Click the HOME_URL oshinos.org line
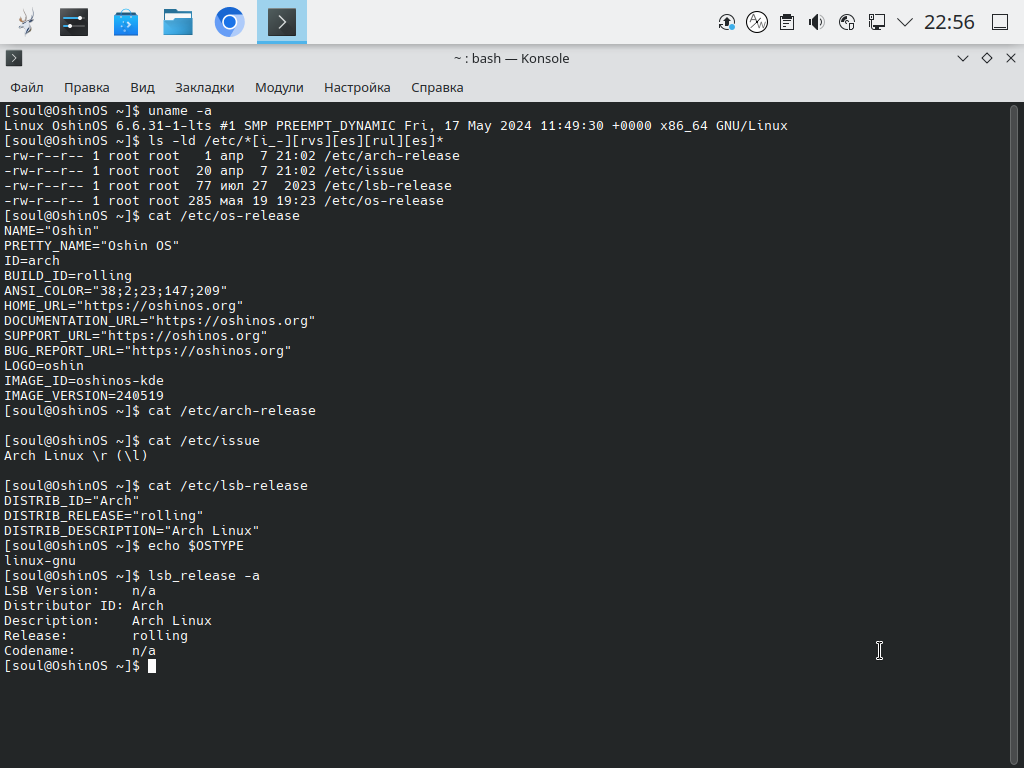1024x768 pixels. [x=123, y=306]
